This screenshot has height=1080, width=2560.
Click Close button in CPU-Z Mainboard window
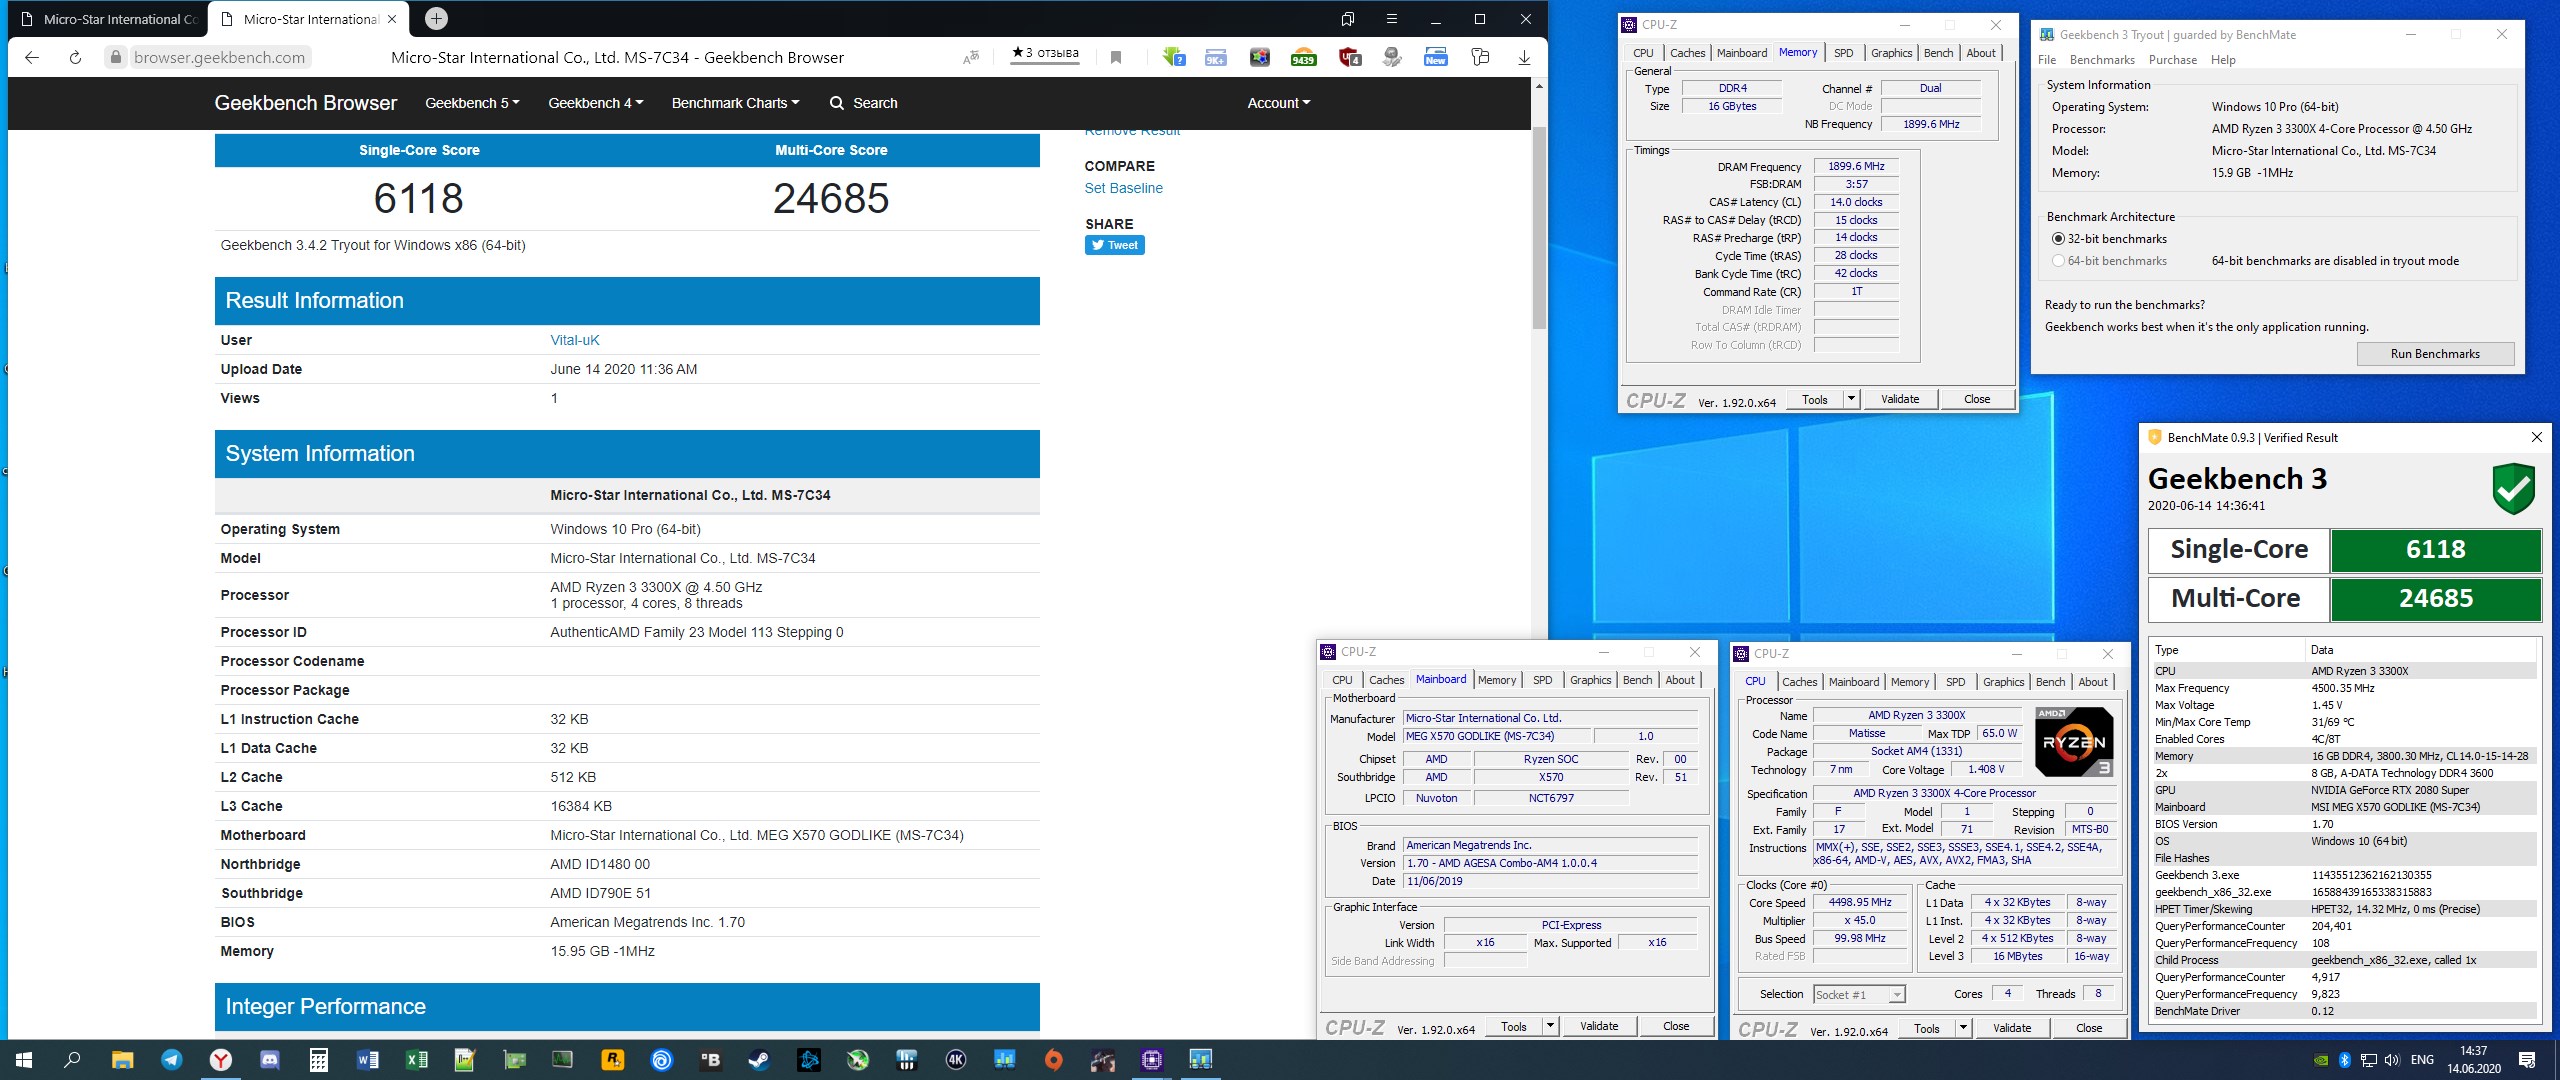(x=1676, y=1026)
